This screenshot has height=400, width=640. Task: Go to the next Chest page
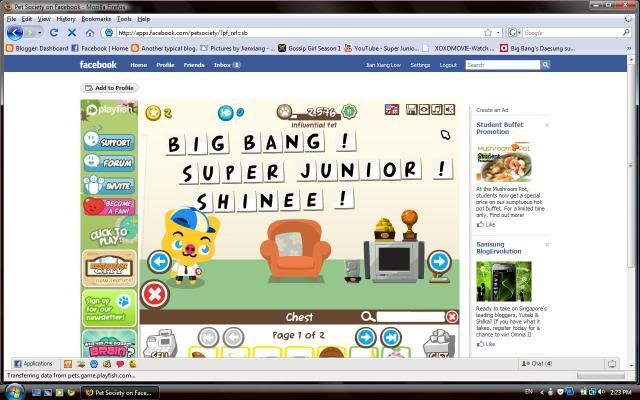(x=366, y=338)
